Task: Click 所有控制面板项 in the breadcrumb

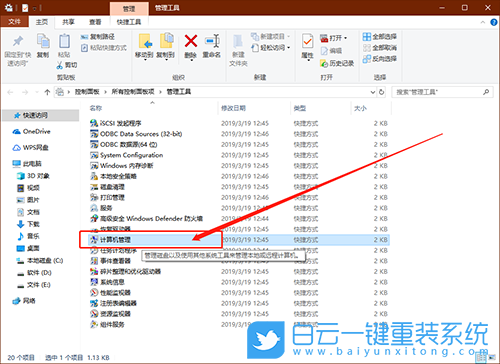Action: [133, 92]
